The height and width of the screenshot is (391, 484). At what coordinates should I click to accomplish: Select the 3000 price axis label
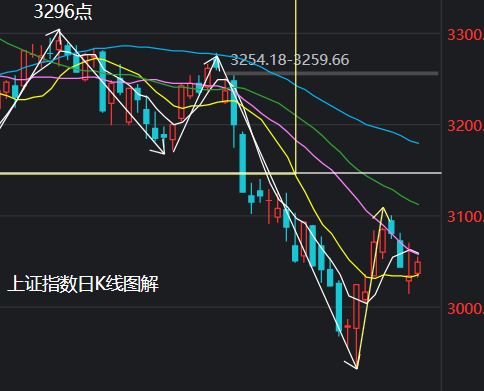click(465, 309)
